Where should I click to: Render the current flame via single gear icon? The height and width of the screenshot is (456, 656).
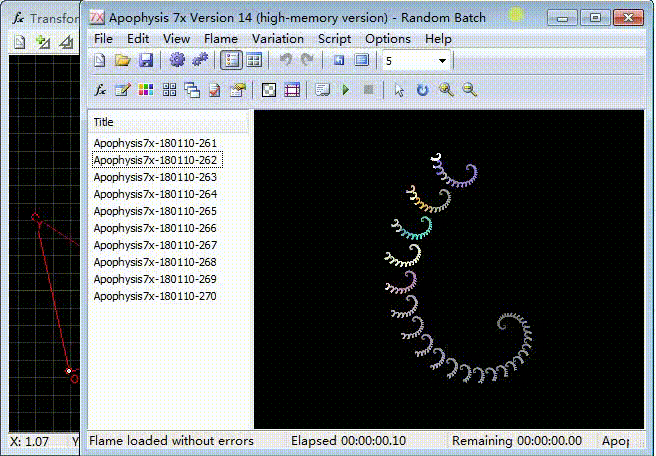[177, 60]
